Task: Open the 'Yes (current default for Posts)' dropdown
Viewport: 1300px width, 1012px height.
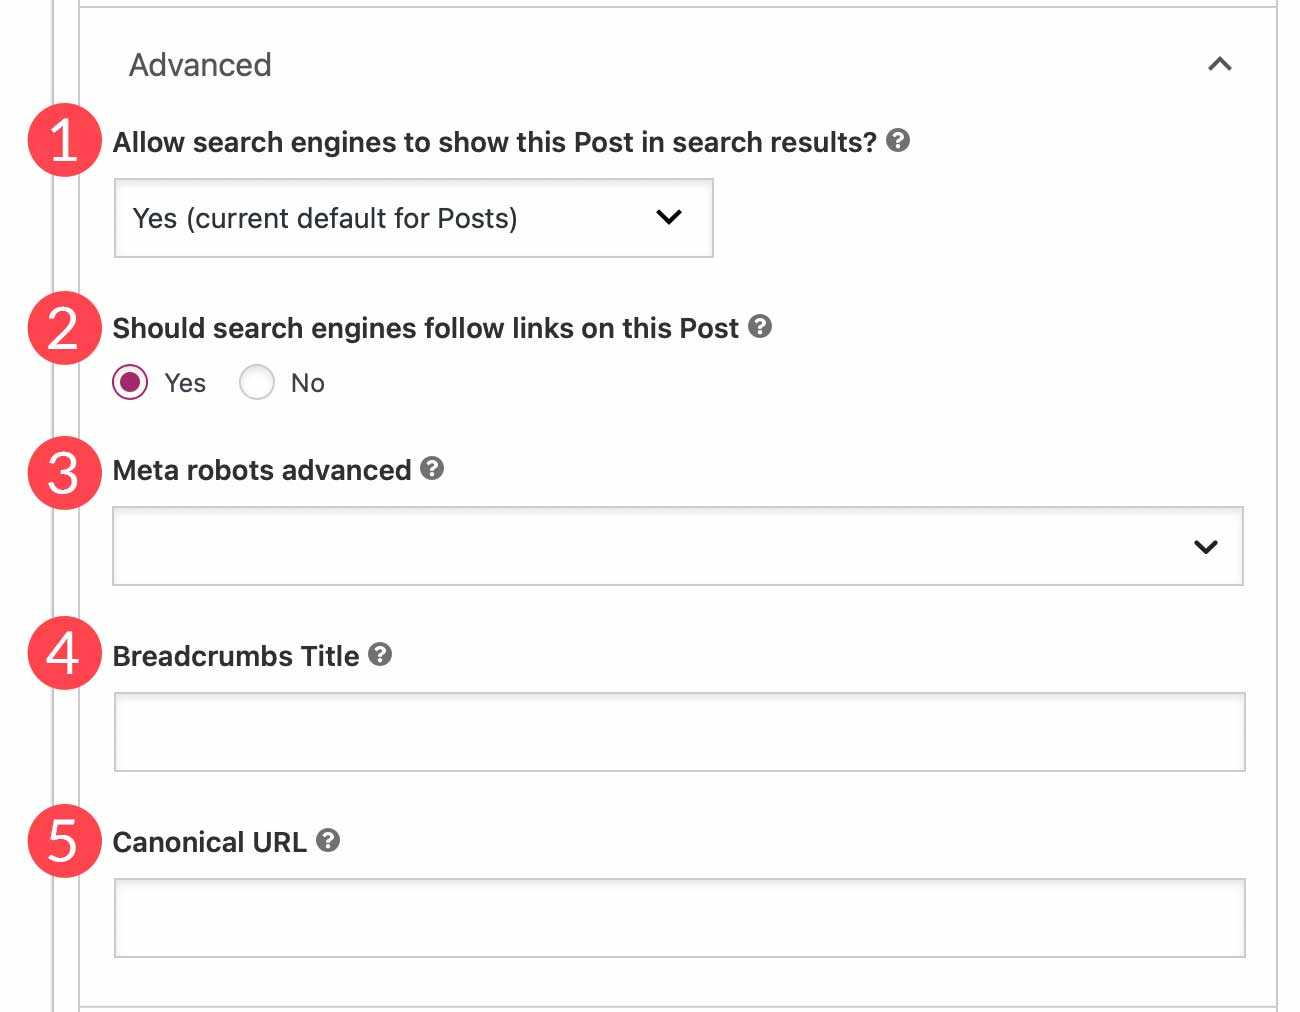Action: click(x=413, y=218)
